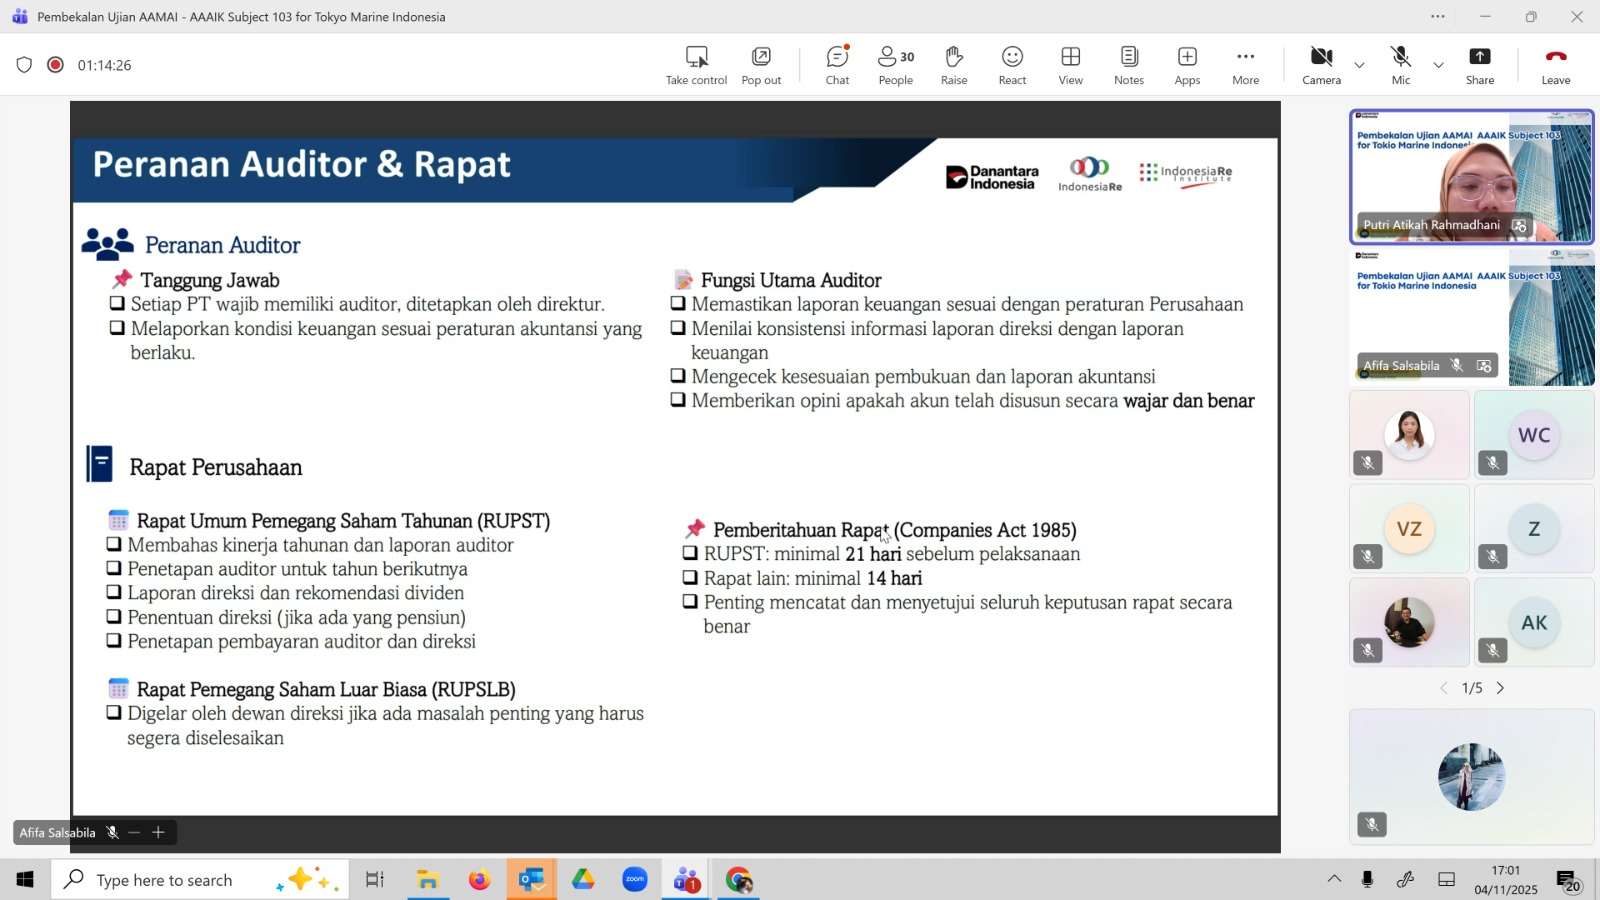Click the Share screen icon
The image size is (1600, 900).
1480,65
